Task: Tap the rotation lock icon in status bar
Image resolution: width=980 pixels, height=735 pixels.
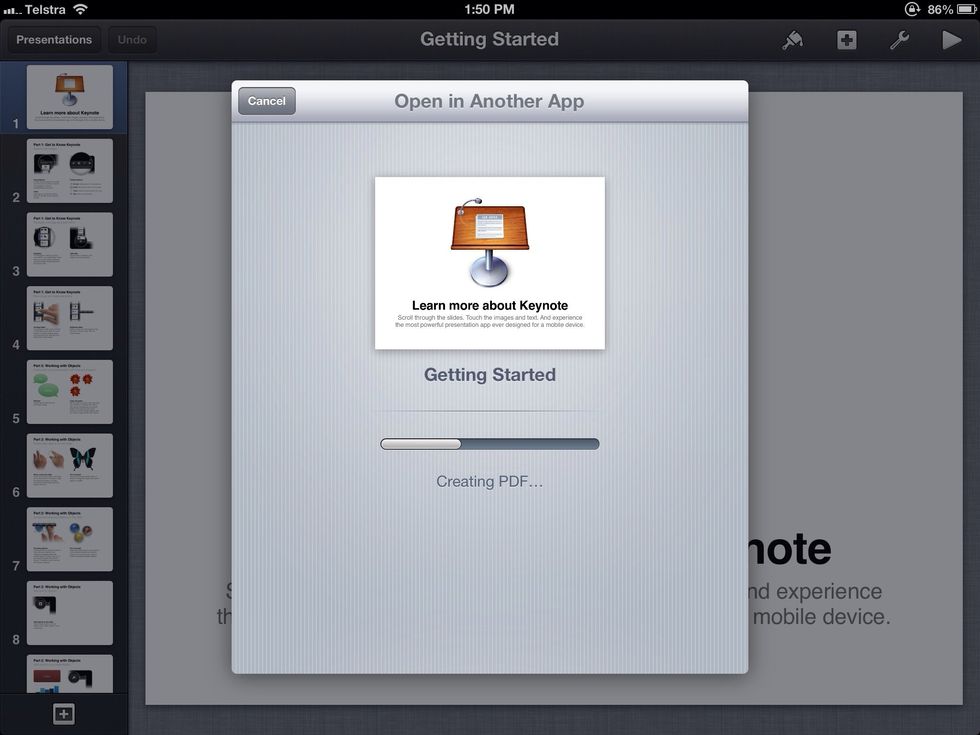Action: coord(912,9)
